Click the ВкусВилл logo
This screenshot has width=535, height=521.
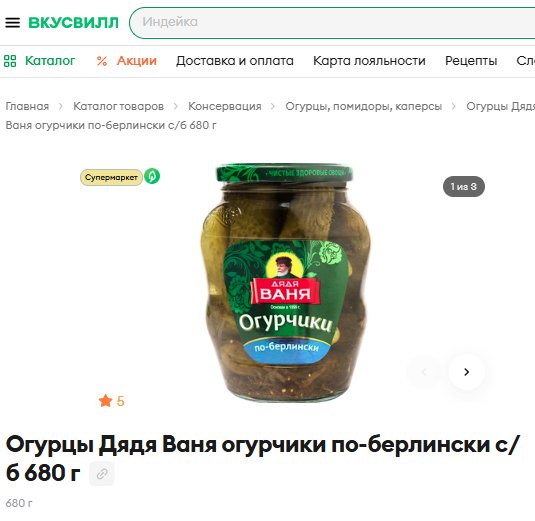pyautogui.click(x=73, y=23)
